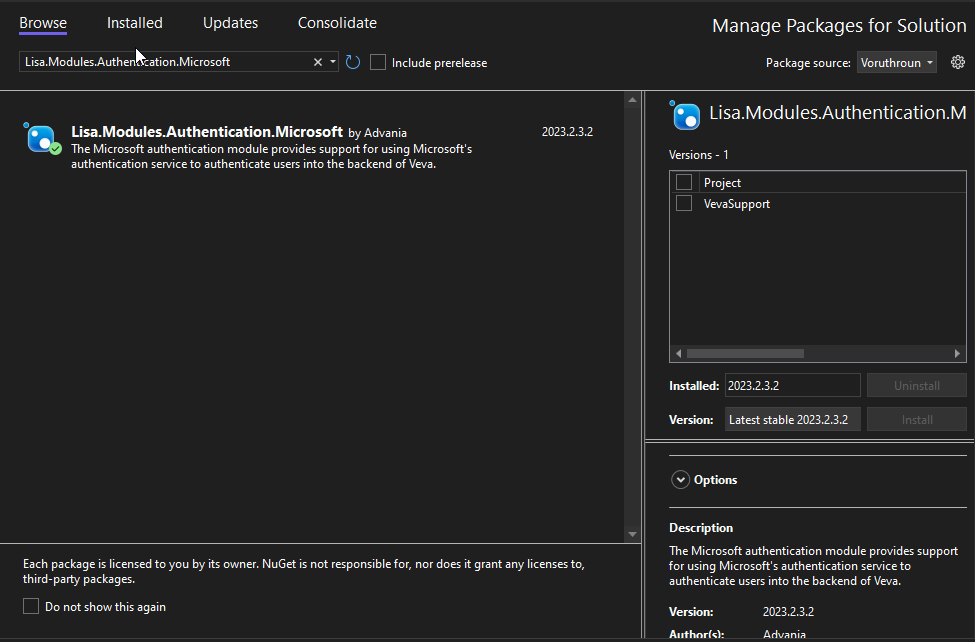Click the package icon in details pane header
Screen dimensions: 975x642
[685, 115]
